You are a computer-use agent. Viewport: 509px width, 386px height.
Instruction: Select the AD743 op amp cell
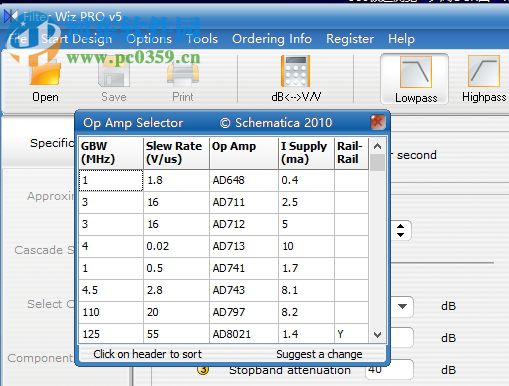244,290
